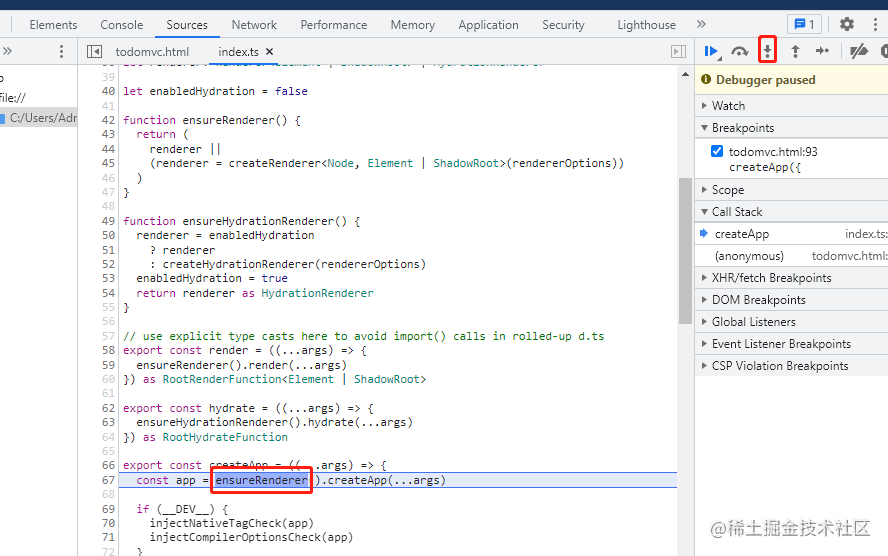Step out of current function
Viewport: 888px width, 556px height.
(795, 52)
